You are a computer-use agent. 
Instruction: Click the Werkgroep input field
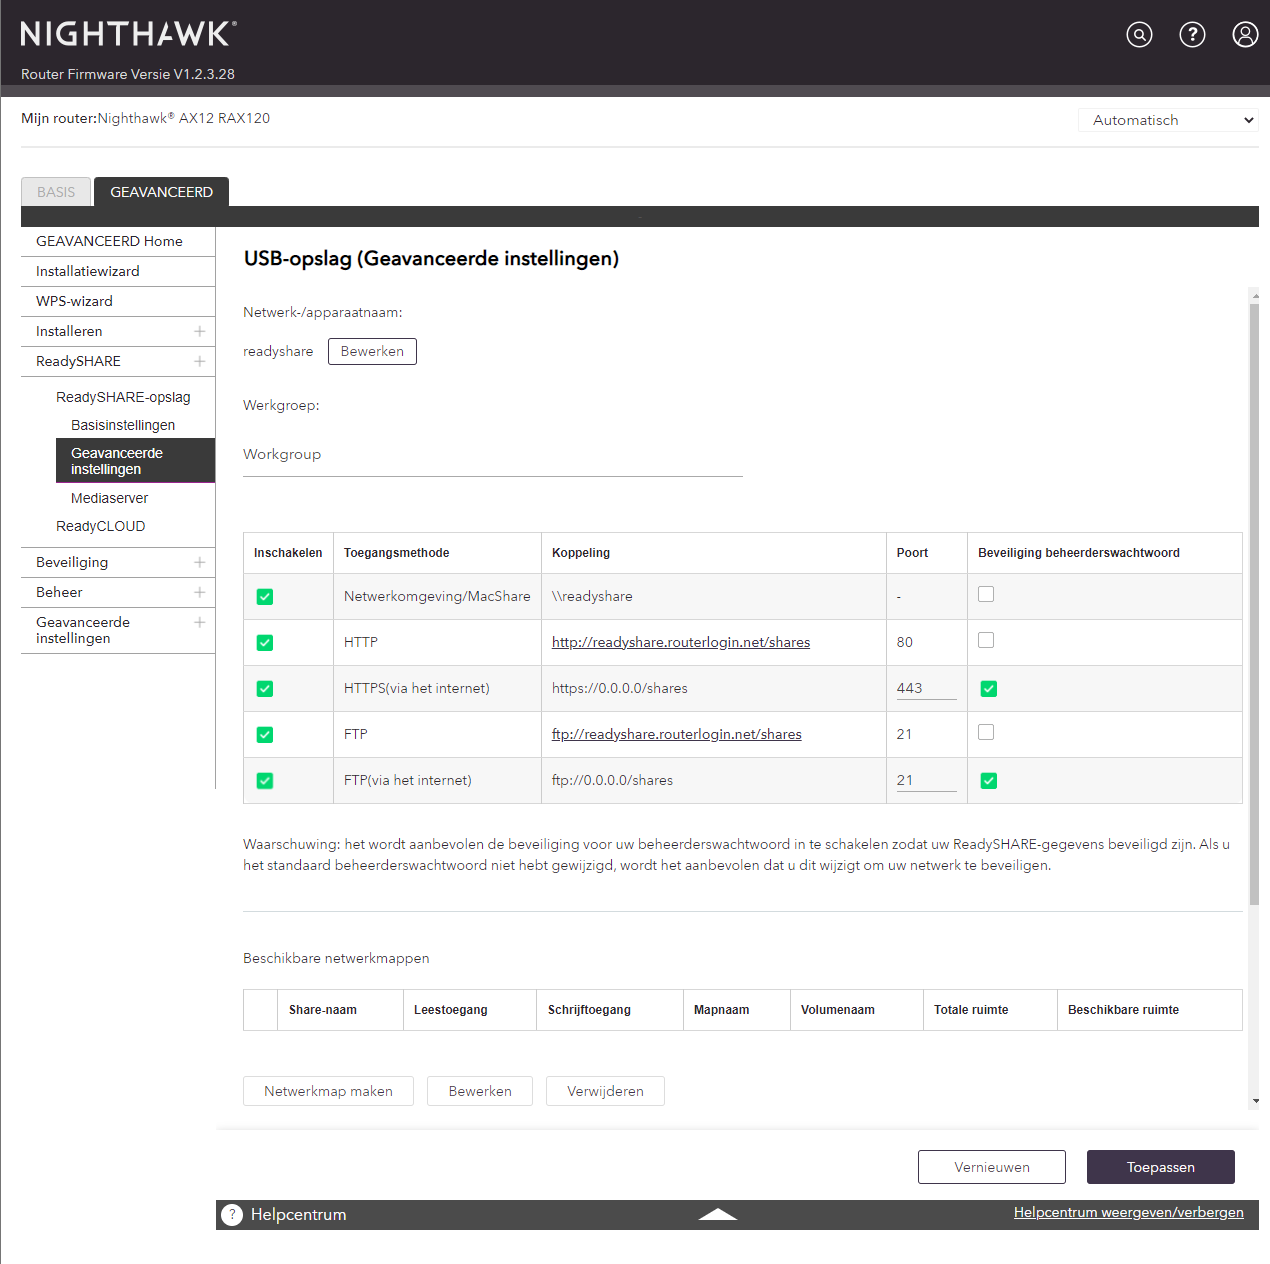(x=492, y=455)
